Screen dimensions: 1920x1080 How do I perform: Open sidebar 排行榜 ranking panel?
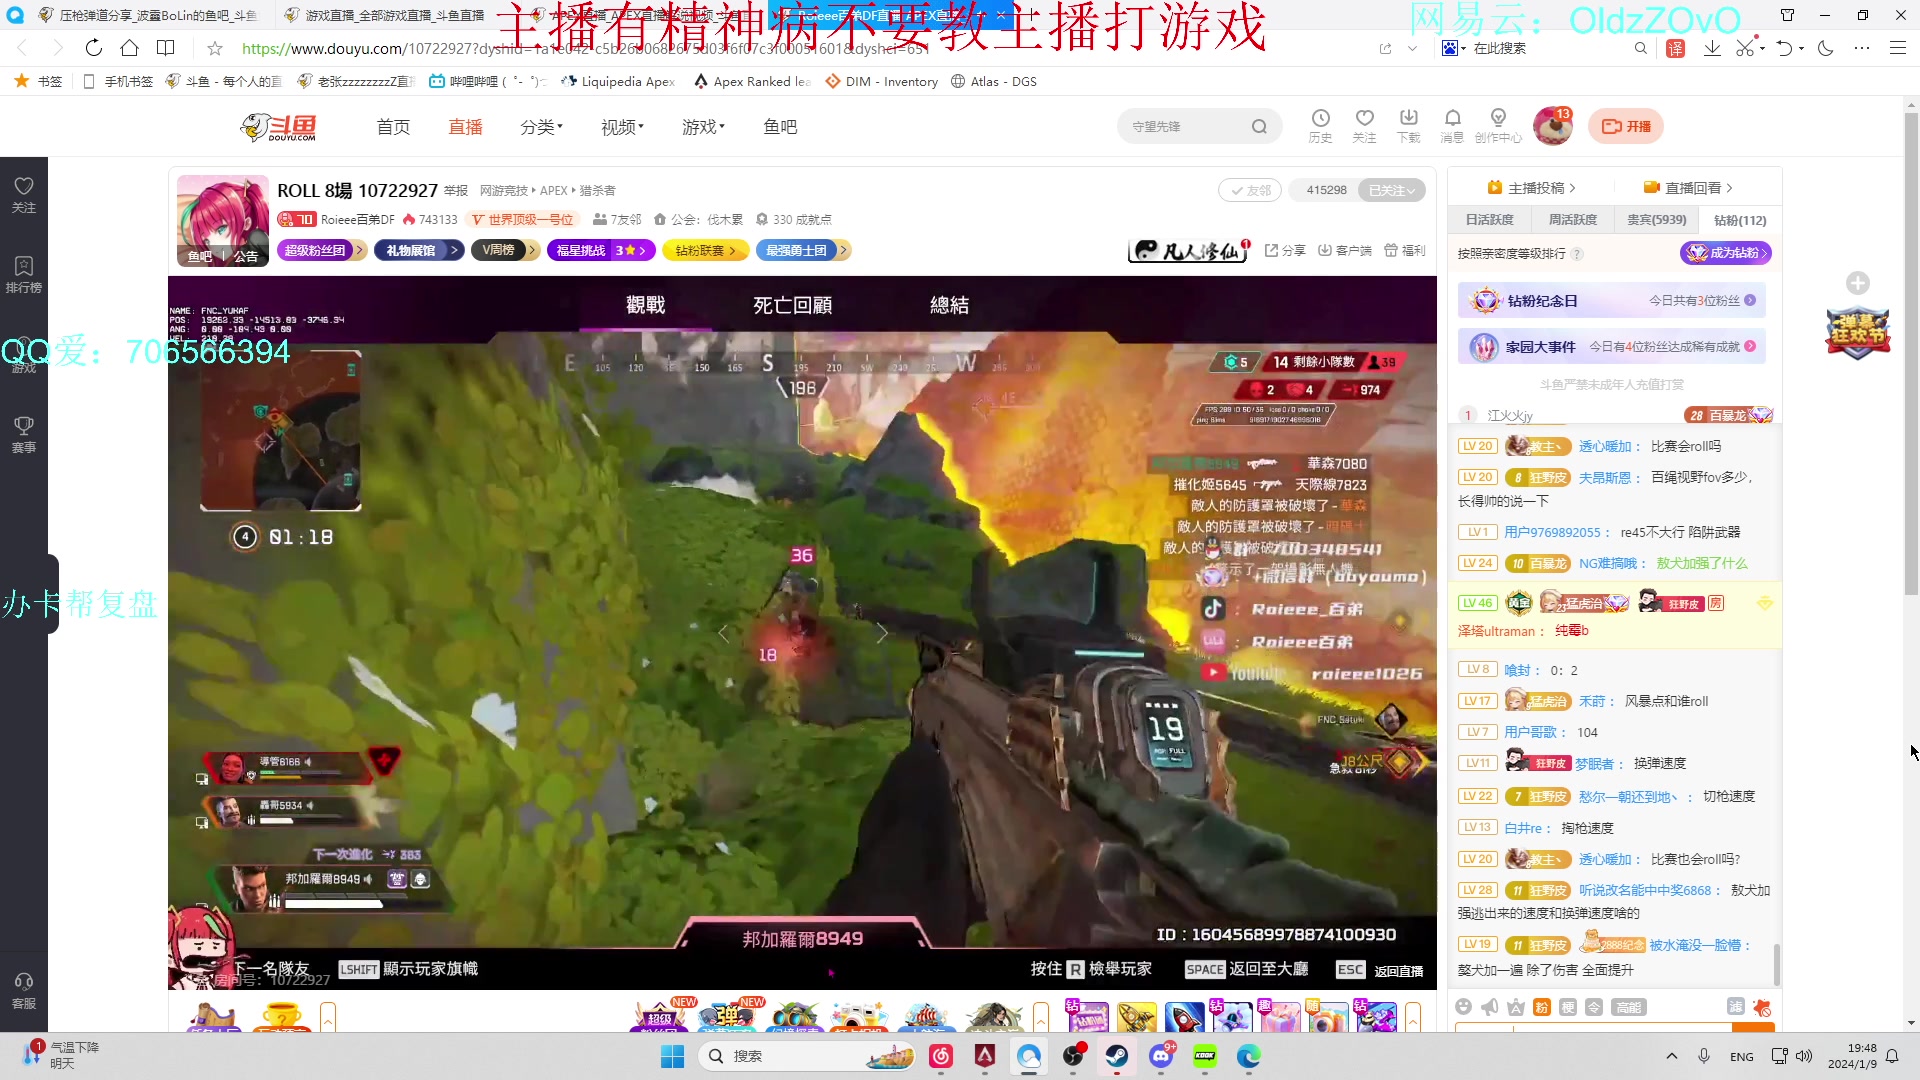coord(24,275)
